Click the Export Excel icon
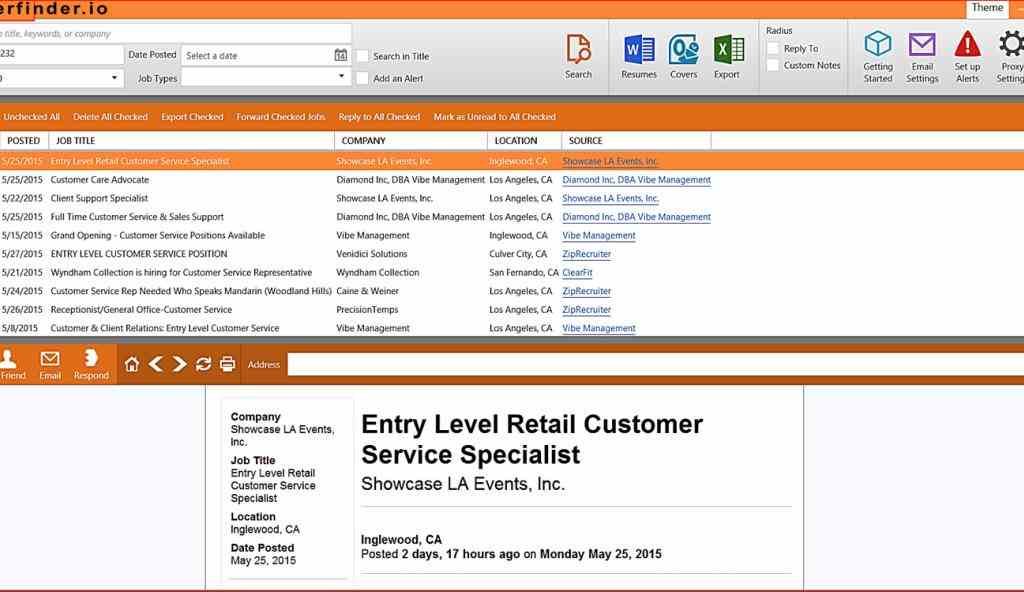The image size is (1024, 592). pos(727,50)
